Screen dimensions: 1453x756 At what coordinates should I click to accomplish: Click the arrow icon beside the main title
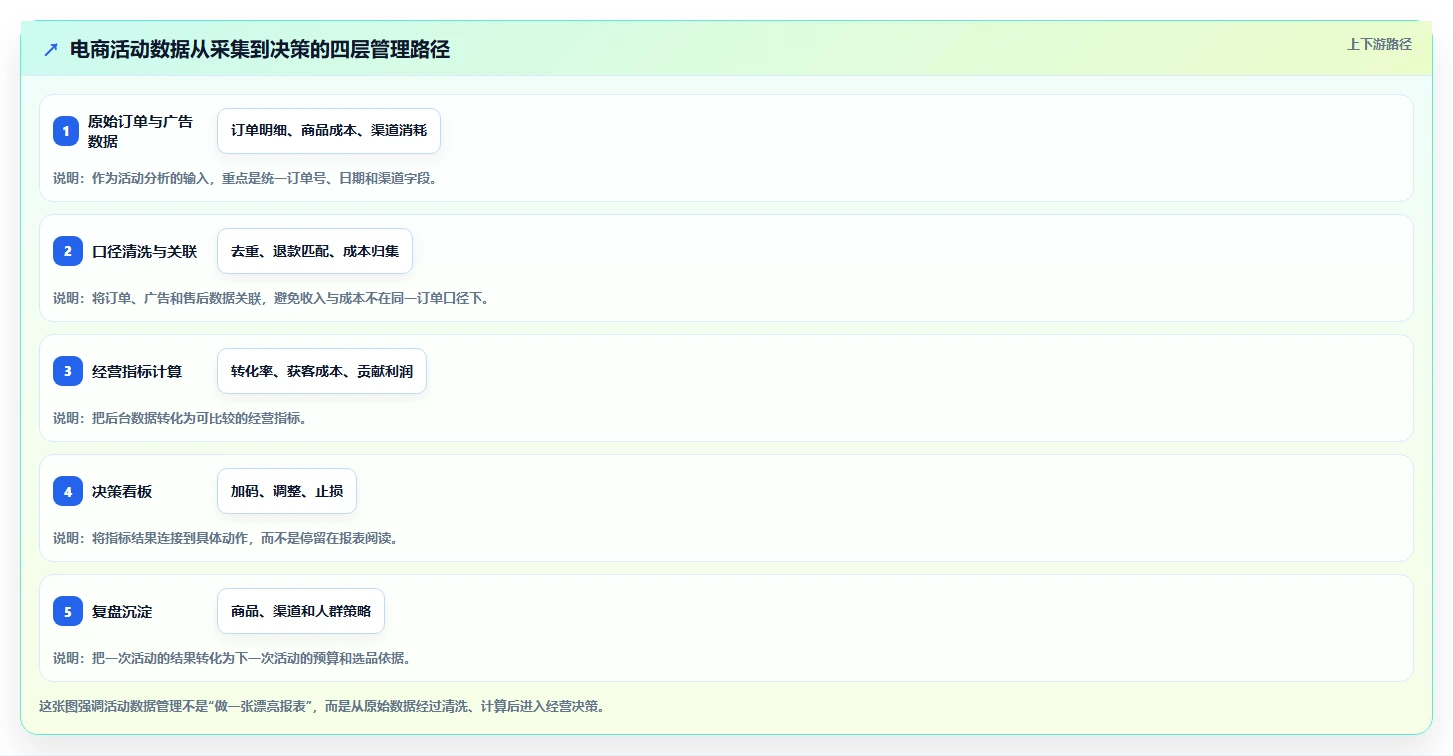pyautogui.click(x=51, y=50)
